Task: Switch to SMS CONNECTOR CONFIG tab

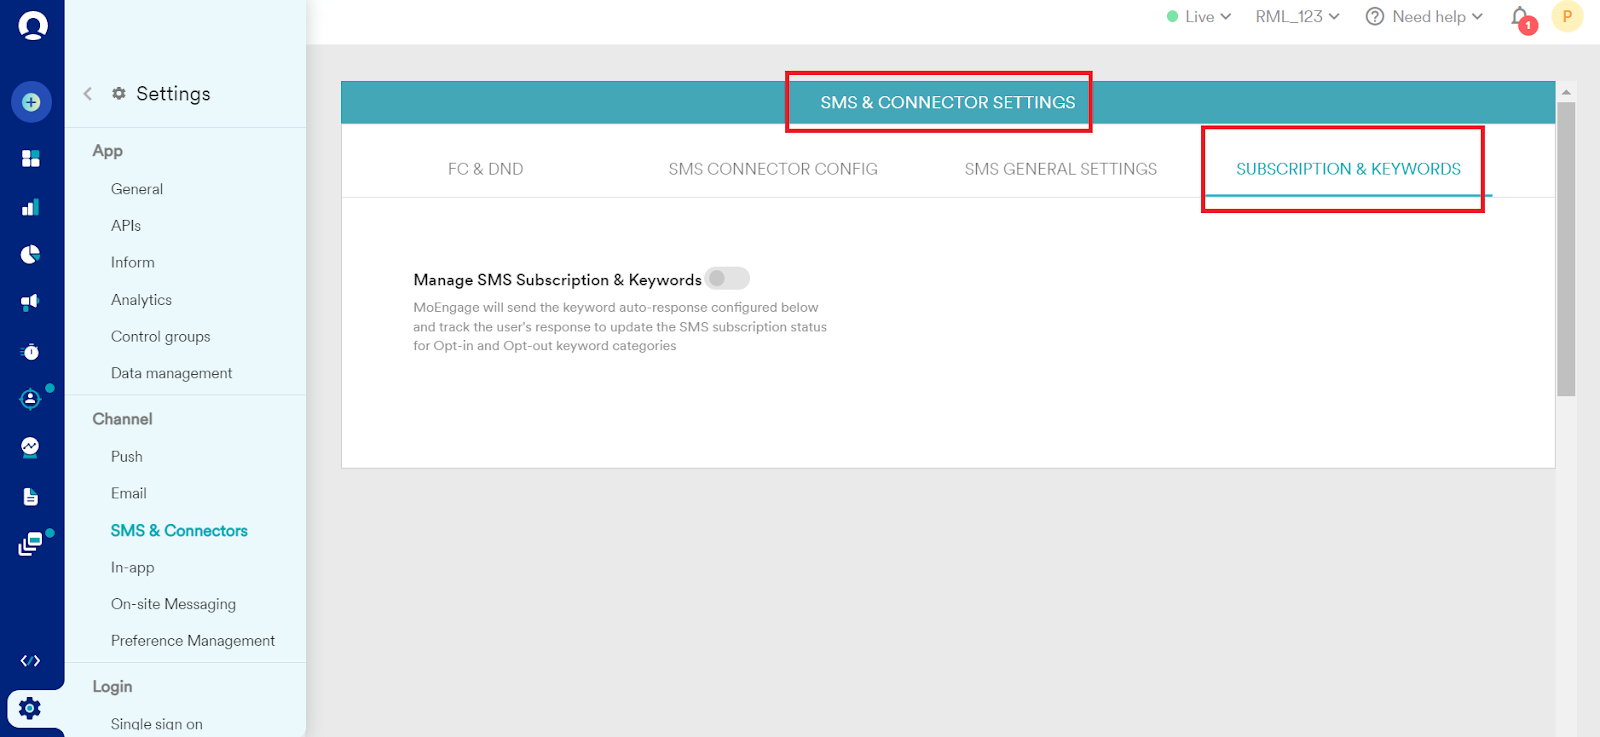Action: [773, 169]
